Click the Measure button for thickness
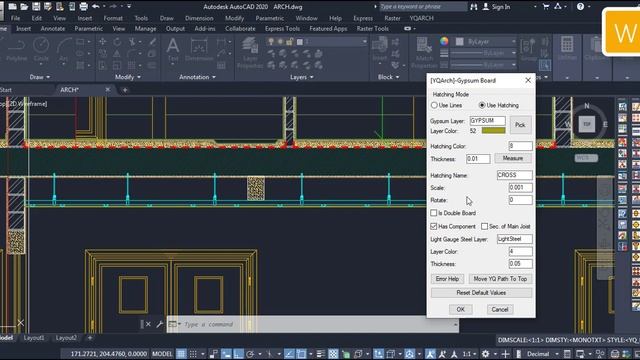The image size is (640, 360). (x=513, y=158)
